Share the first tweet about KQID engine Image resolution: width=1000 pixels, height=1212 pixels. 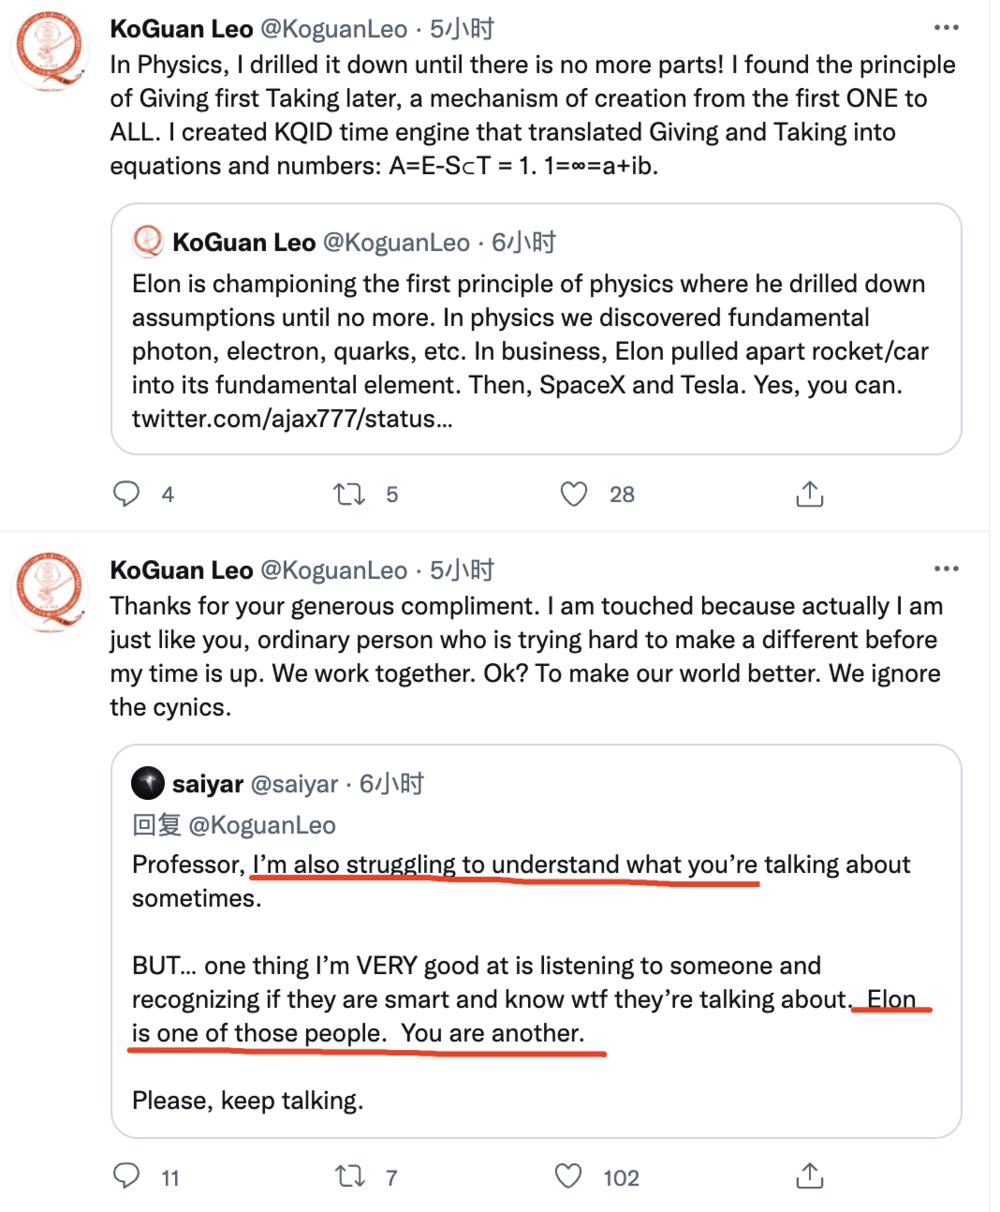coord(809,493)
